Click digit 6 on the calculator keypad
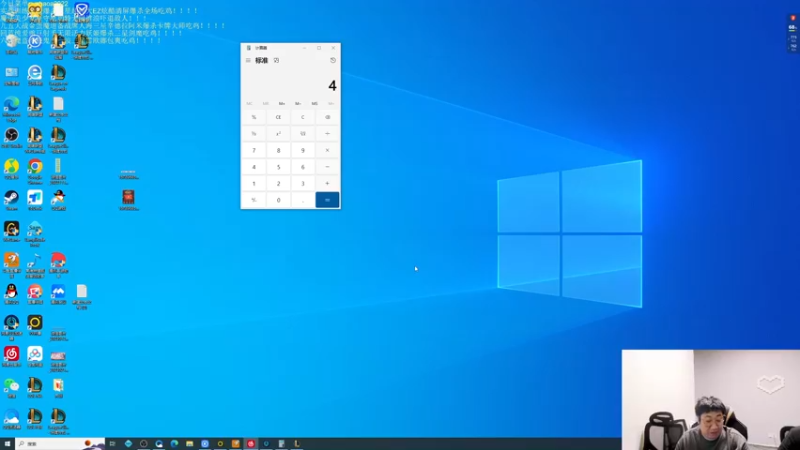Viewport: 800px width, 450px height. (303, 167)
